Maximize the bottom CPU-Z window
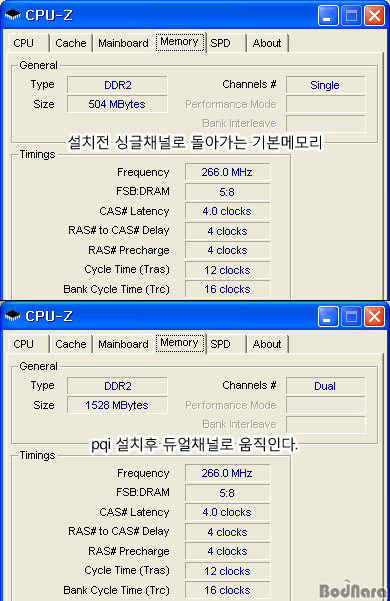The width and height of the screenshot is (390, 601). click(351, 317)
